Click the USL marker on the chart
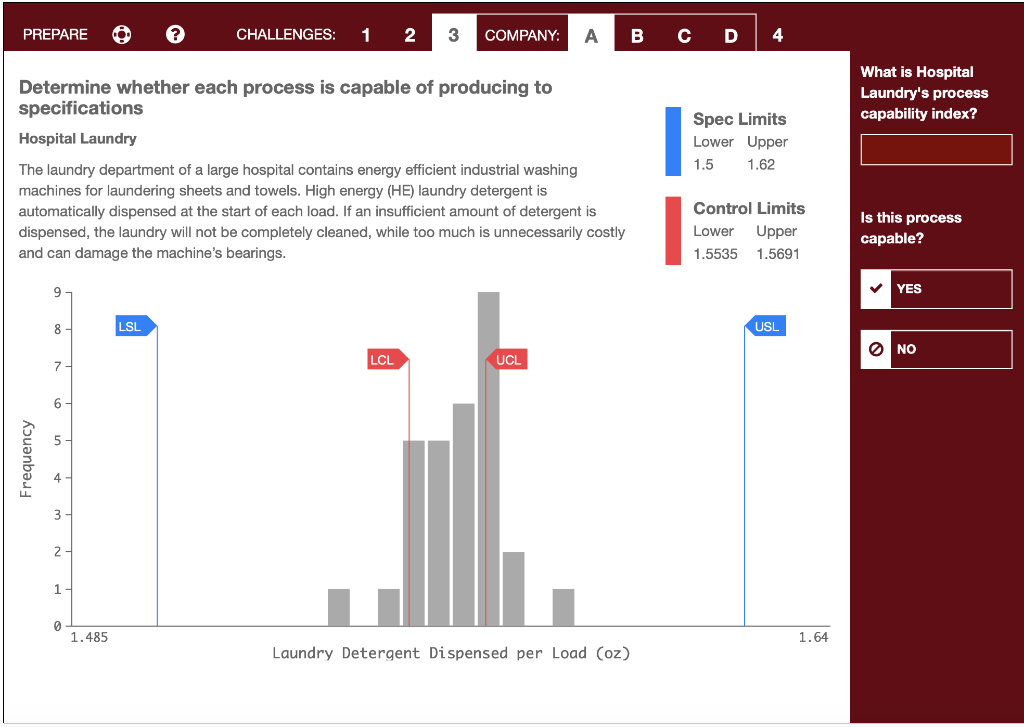 (765, 326)
